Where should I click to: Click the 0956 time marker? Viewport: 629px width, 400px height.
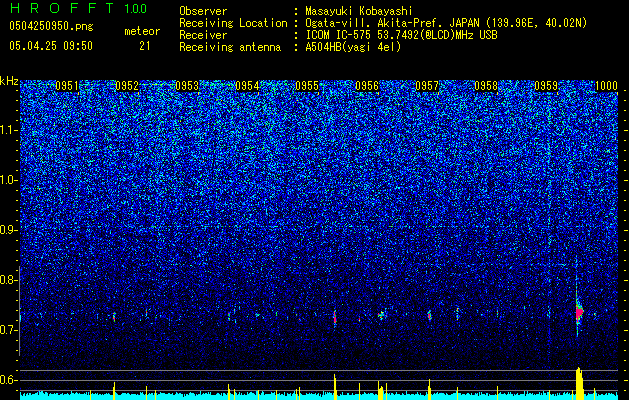[x=367, y=86]
